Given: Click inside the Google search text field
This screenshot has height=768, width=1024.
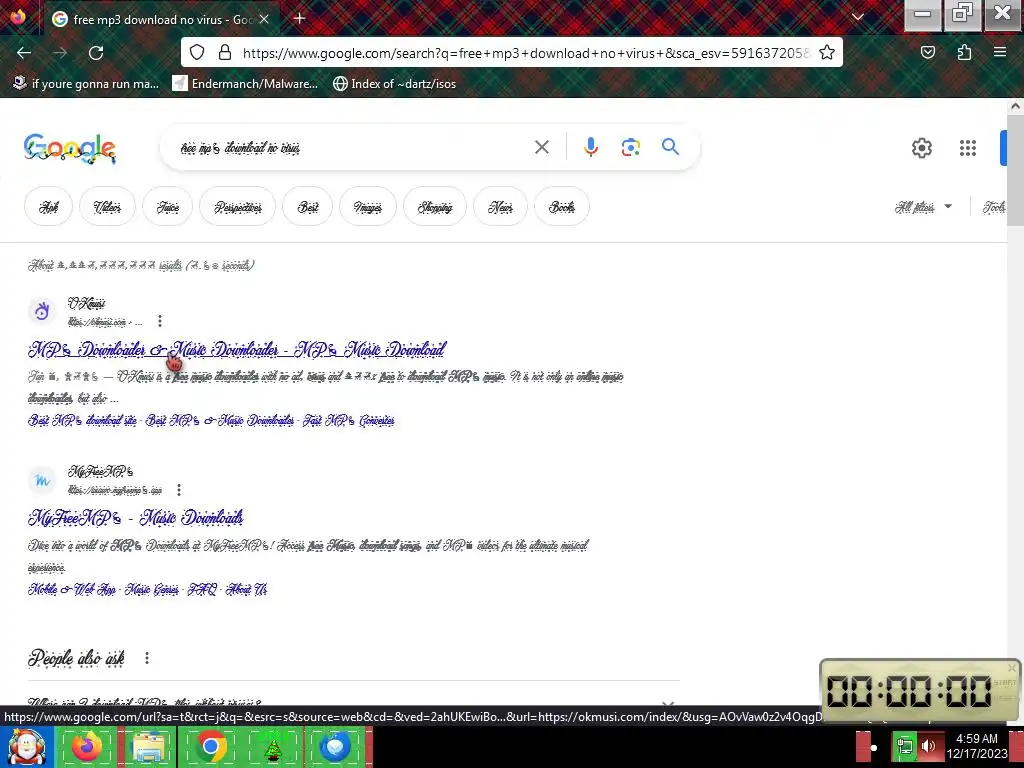Looking at the screenshot, I should (353, 148).
